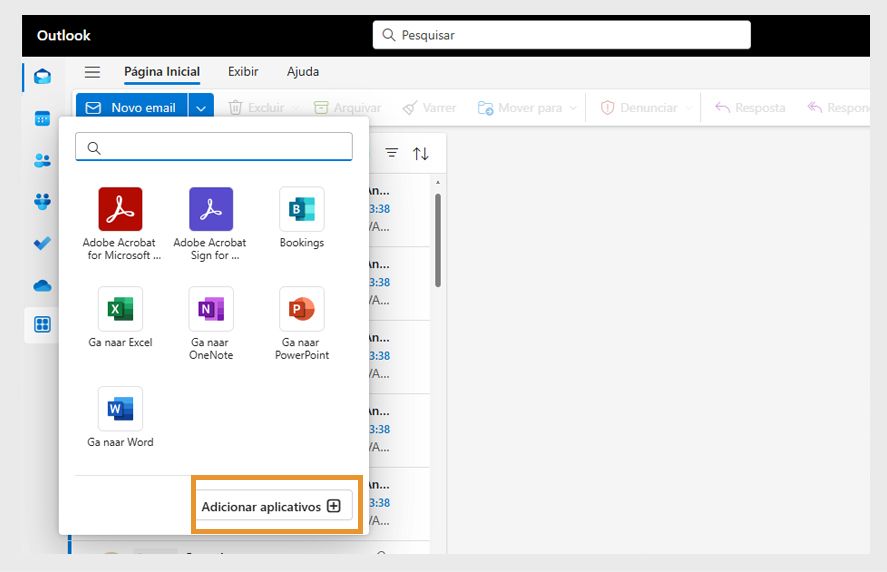This screenshot has width=887, height=572.
Task: Click the More apps grid icon
Action: [42, 324]
